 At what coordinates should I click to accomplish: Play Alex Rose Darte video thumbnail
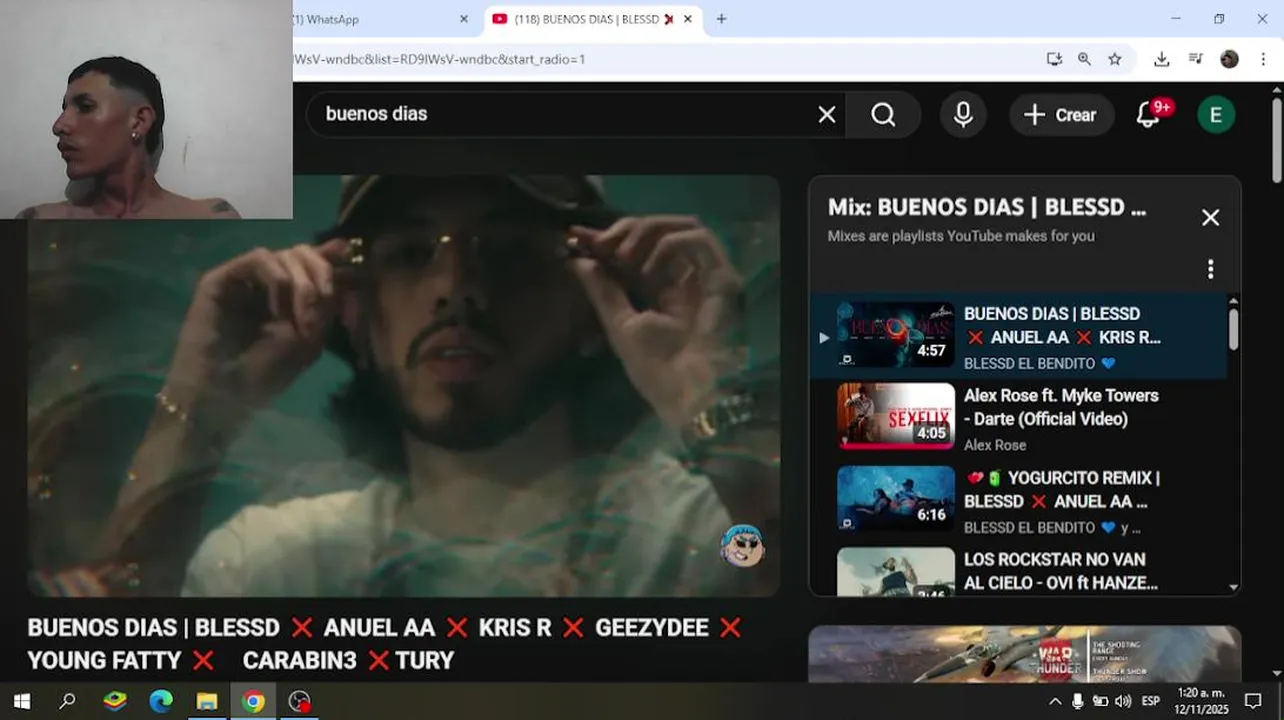point(896,416)
